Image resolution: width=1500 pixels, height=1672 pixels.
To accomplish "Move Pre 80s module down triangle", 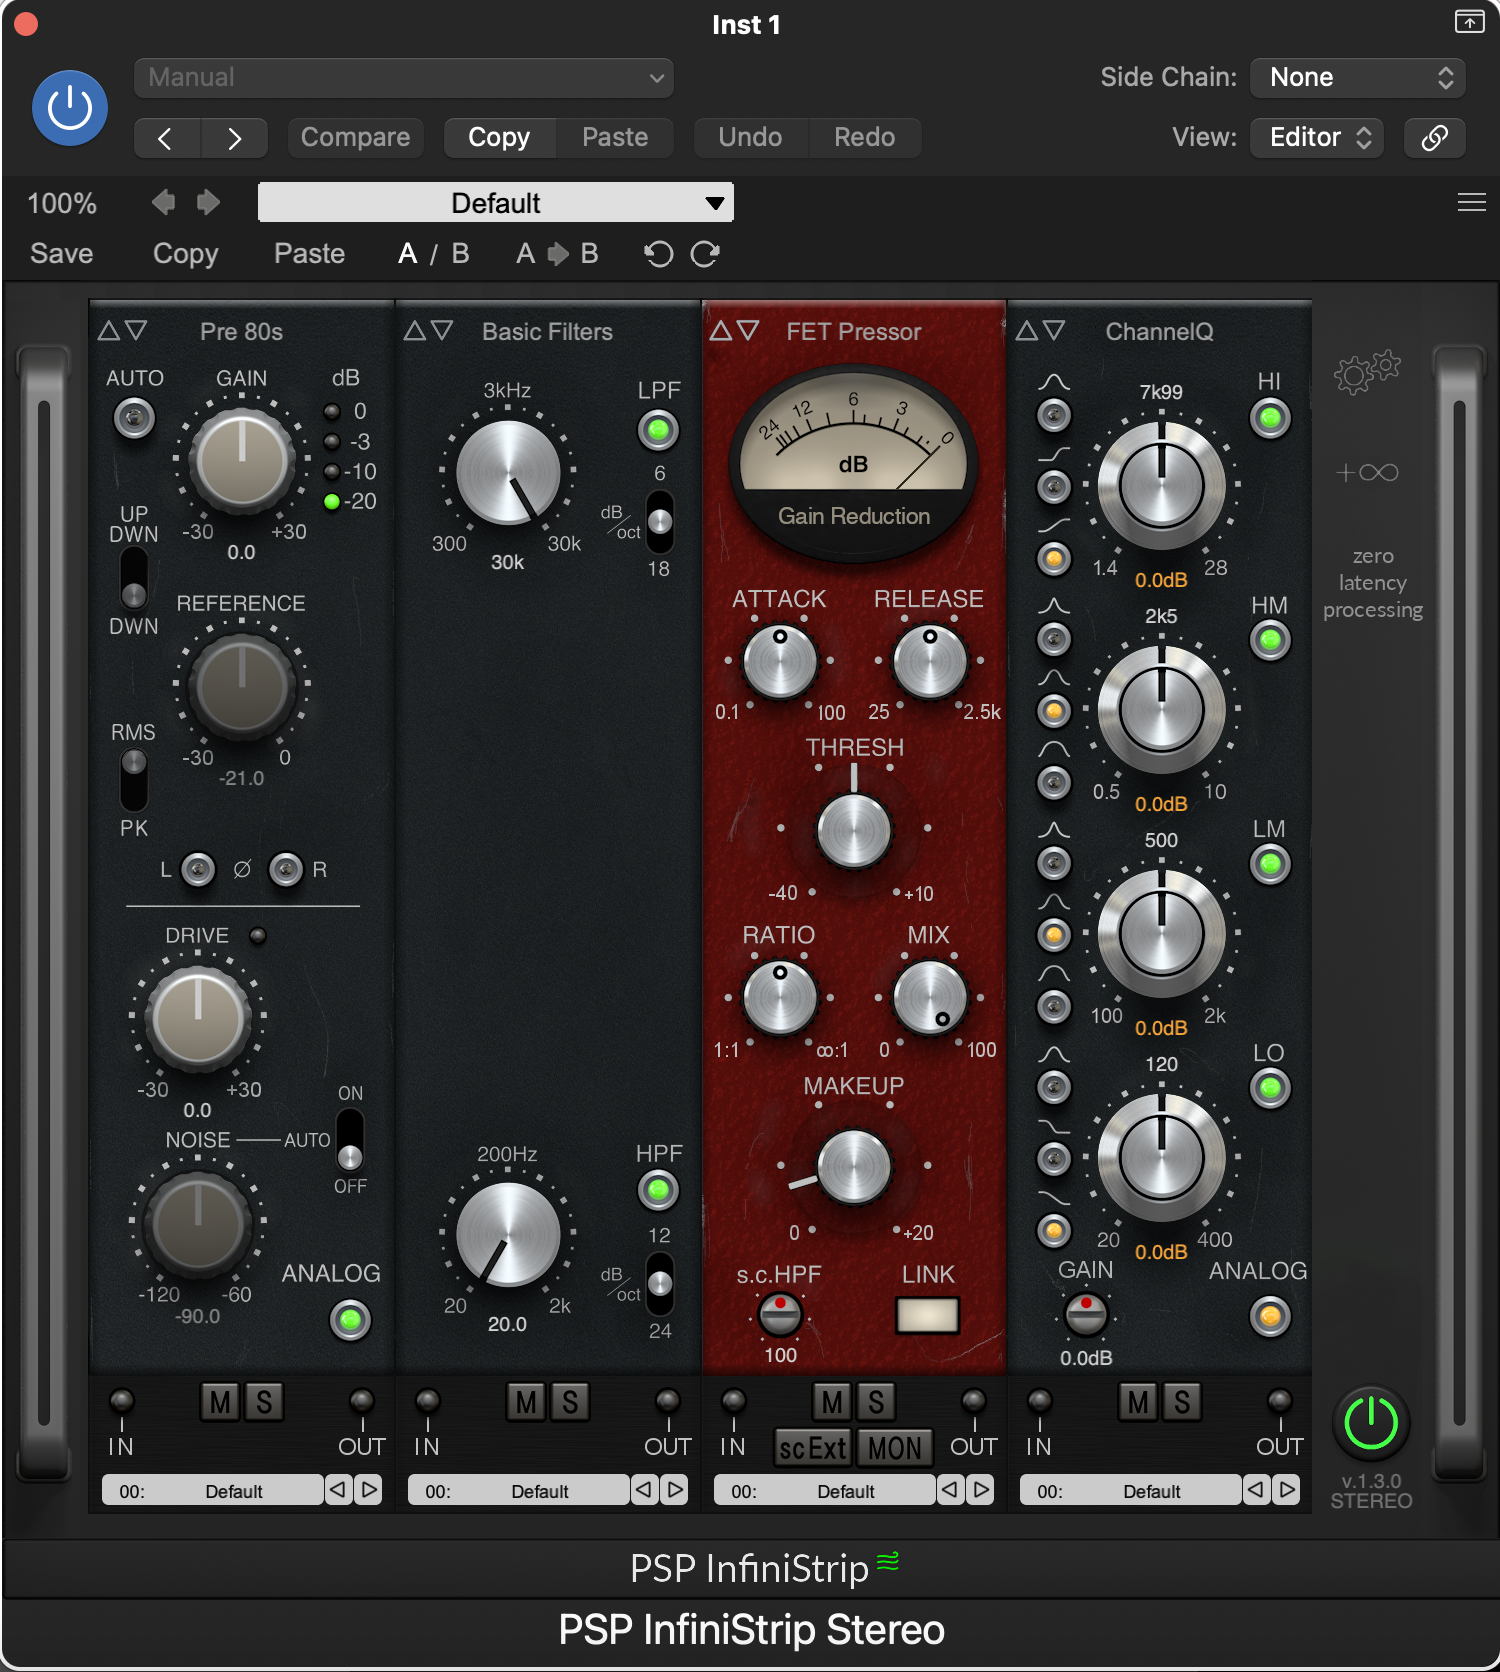I will click(136, 331).
